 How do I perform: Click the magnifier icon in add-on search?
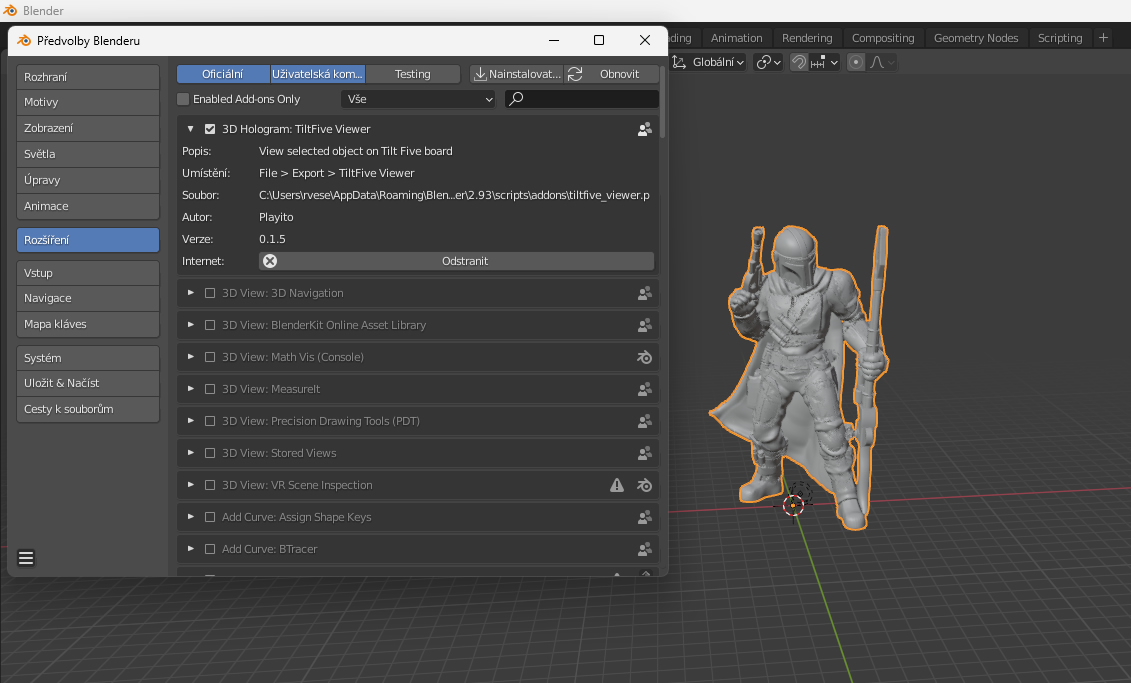pos(516,99)
